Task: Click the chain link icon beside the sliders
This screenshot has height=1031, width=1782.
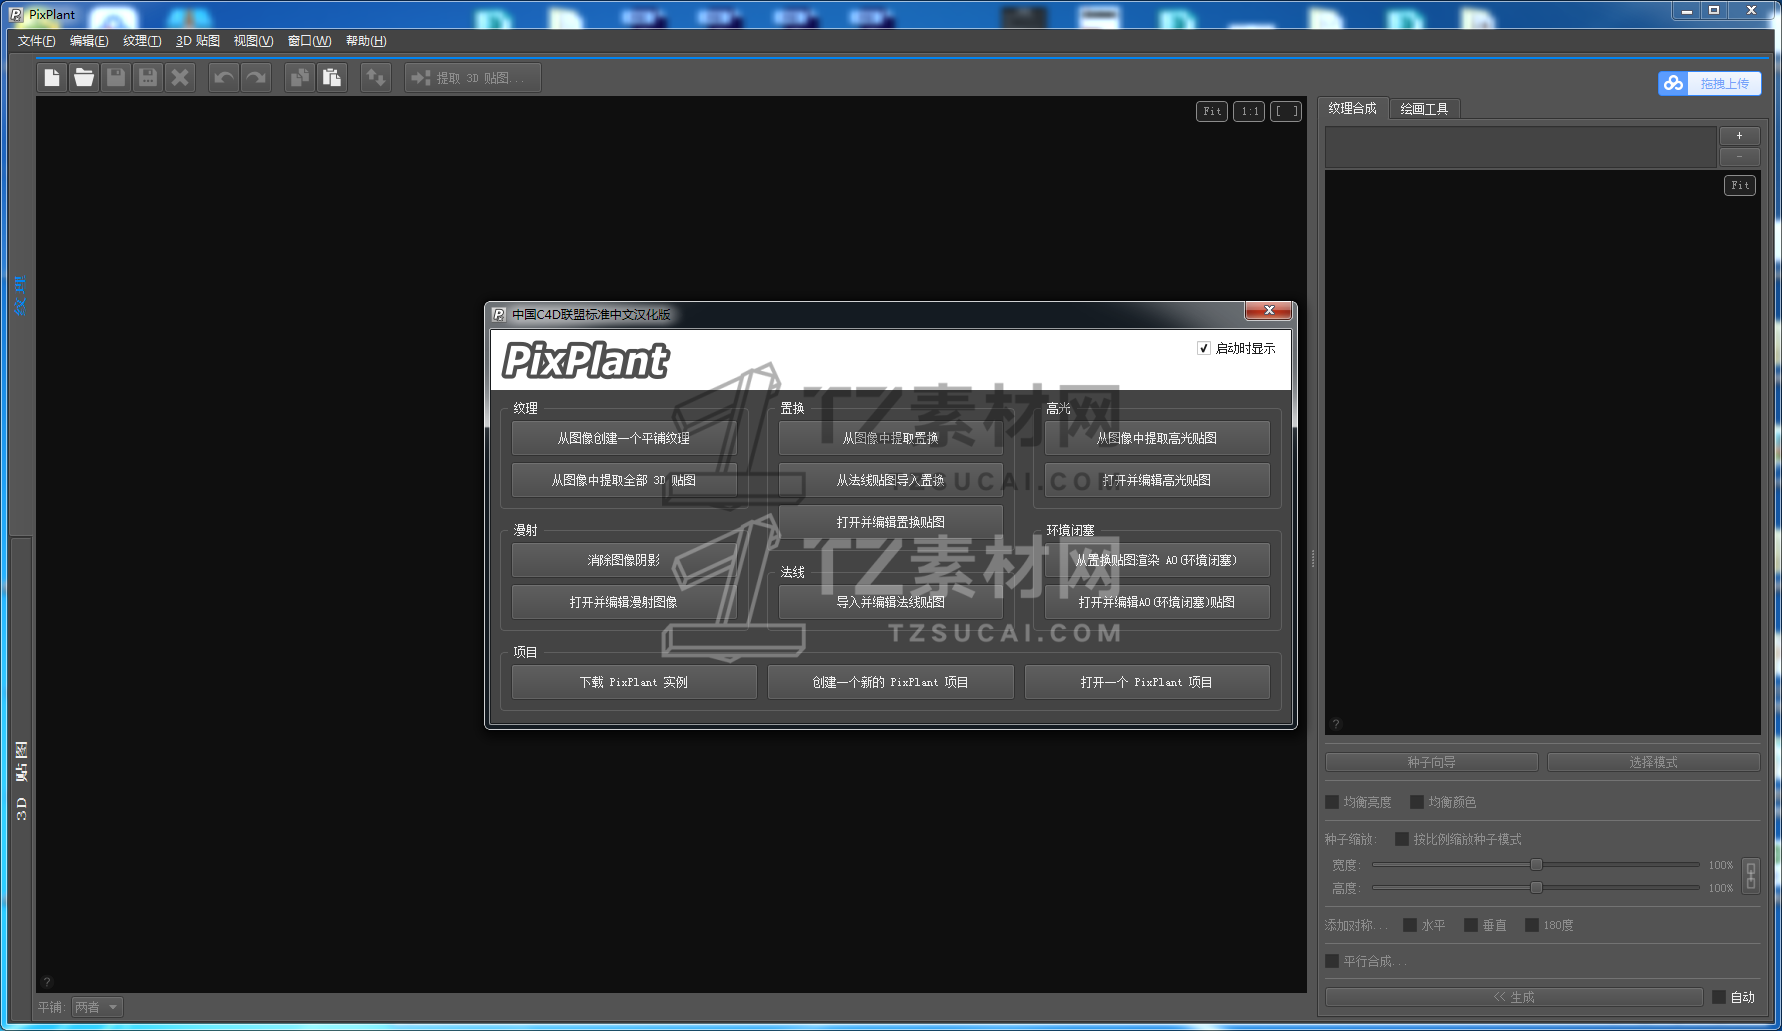Action: click(1750, 876)
